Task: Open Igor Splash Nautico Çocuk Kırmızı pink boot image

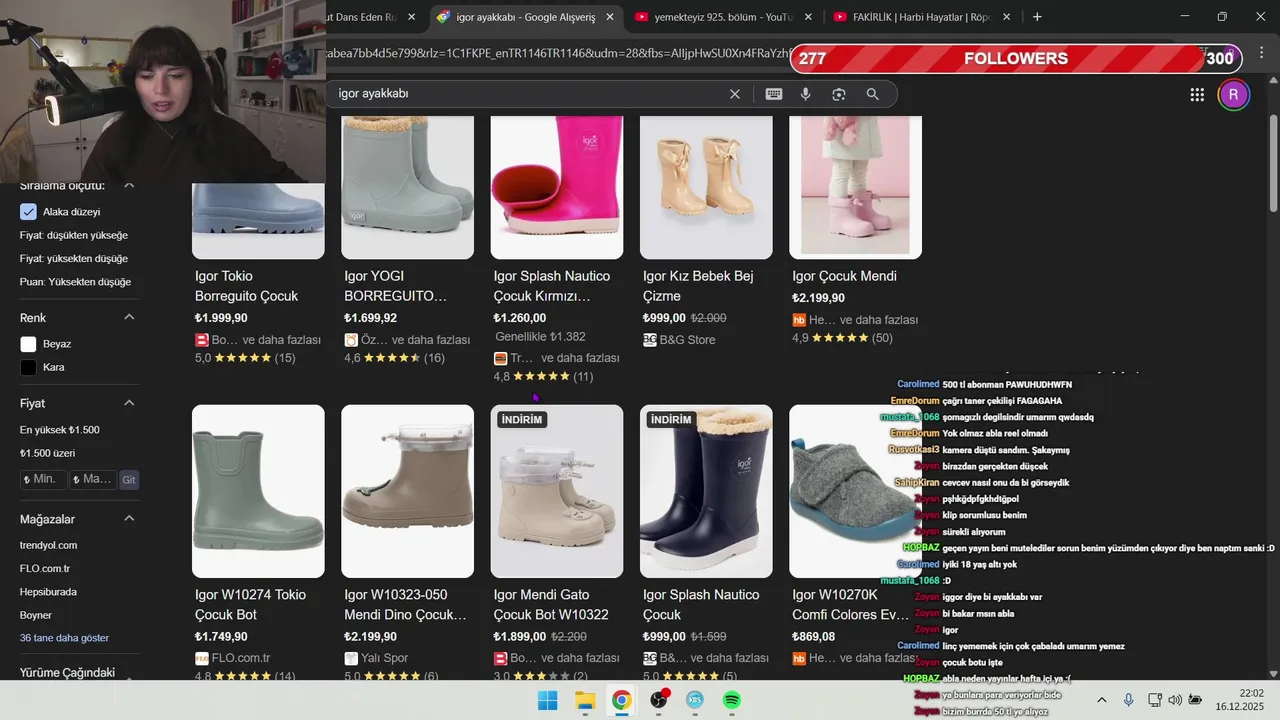Action: tap(557, 187)
